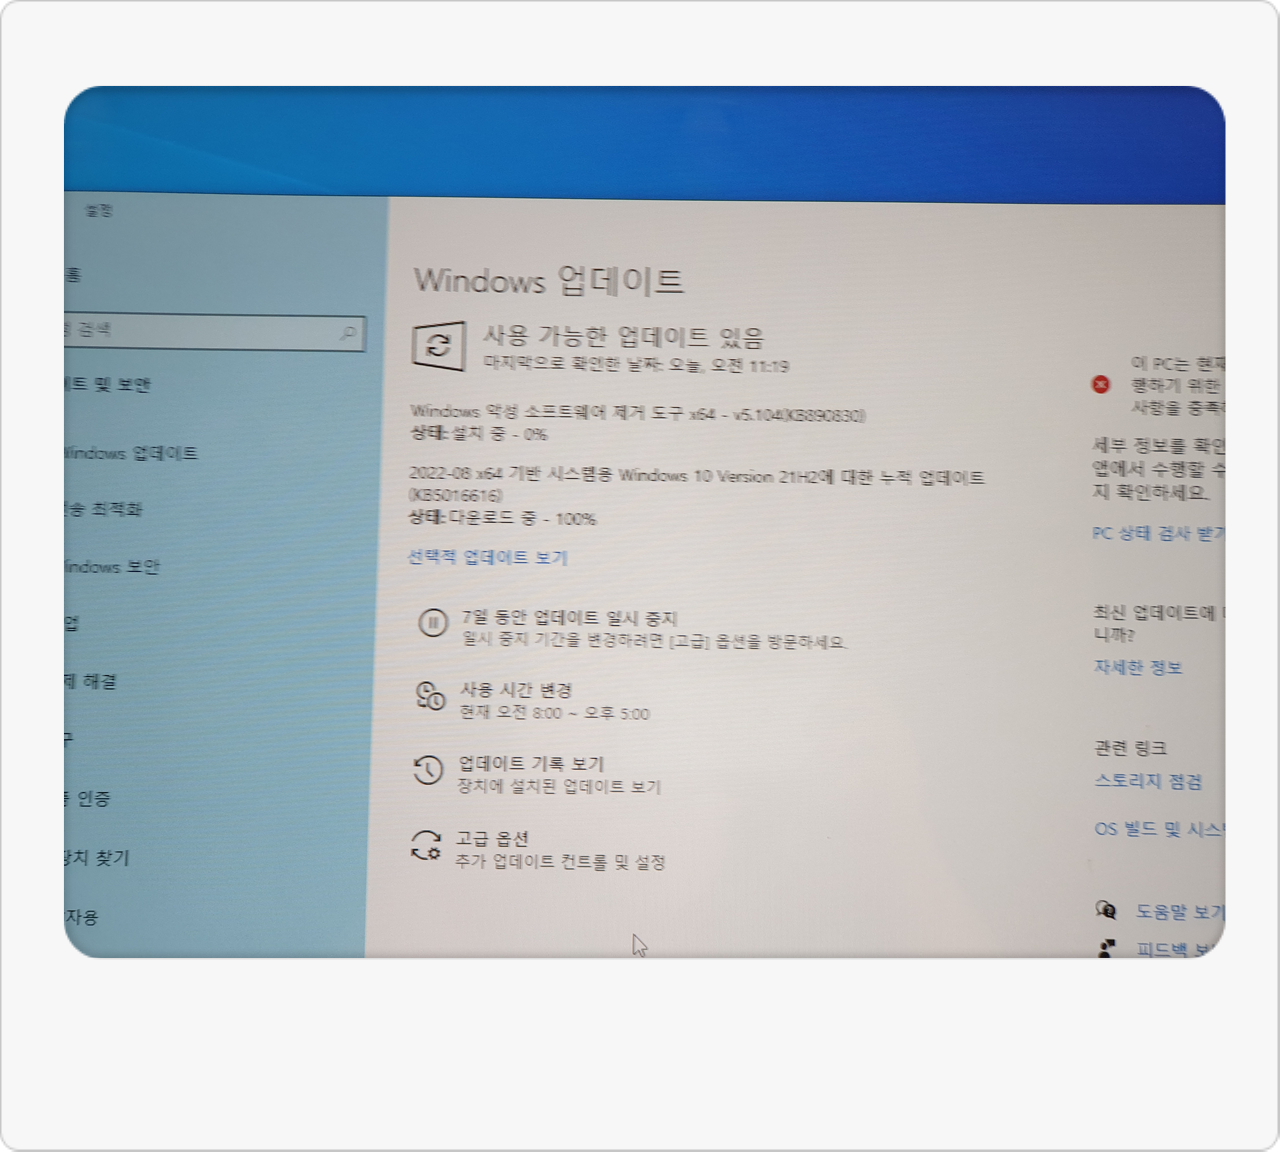Image resolution: width=1280 pixels, height=1152 pixels.
Task: Open 선택적 업데이트 보기 link
Action: coord(487,557)
